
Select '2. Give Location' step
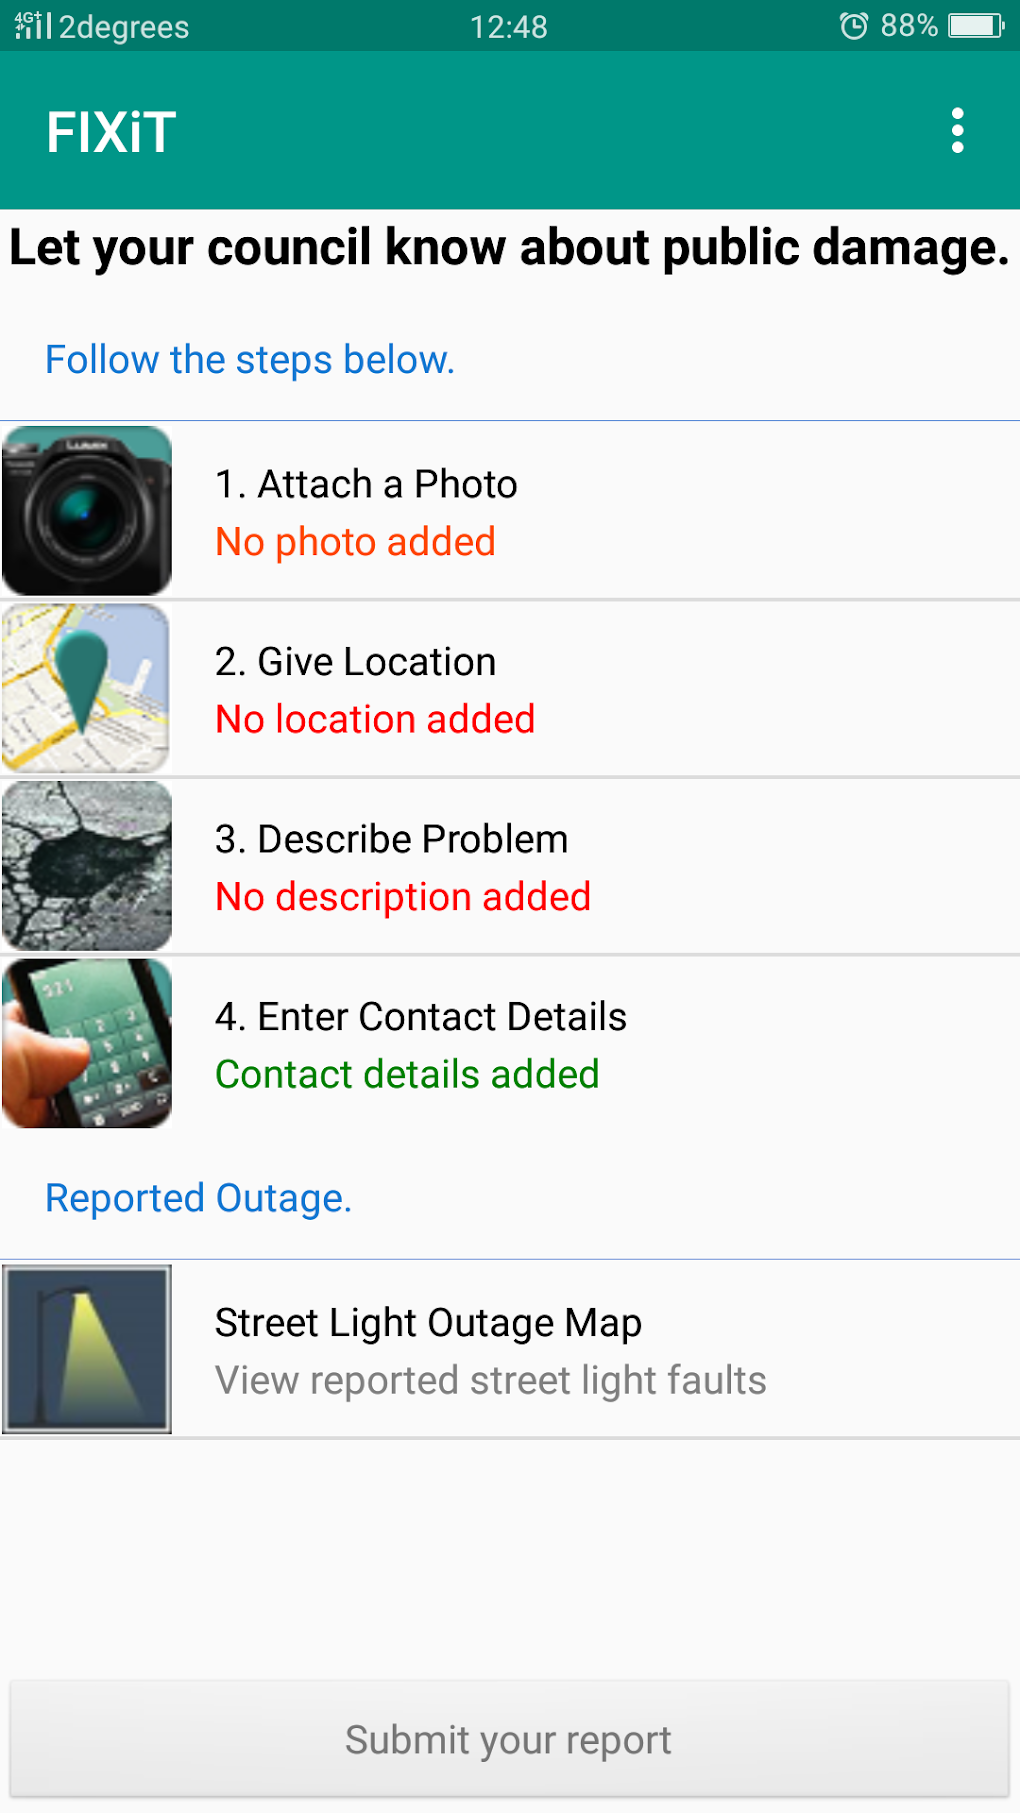pos(355,662)
